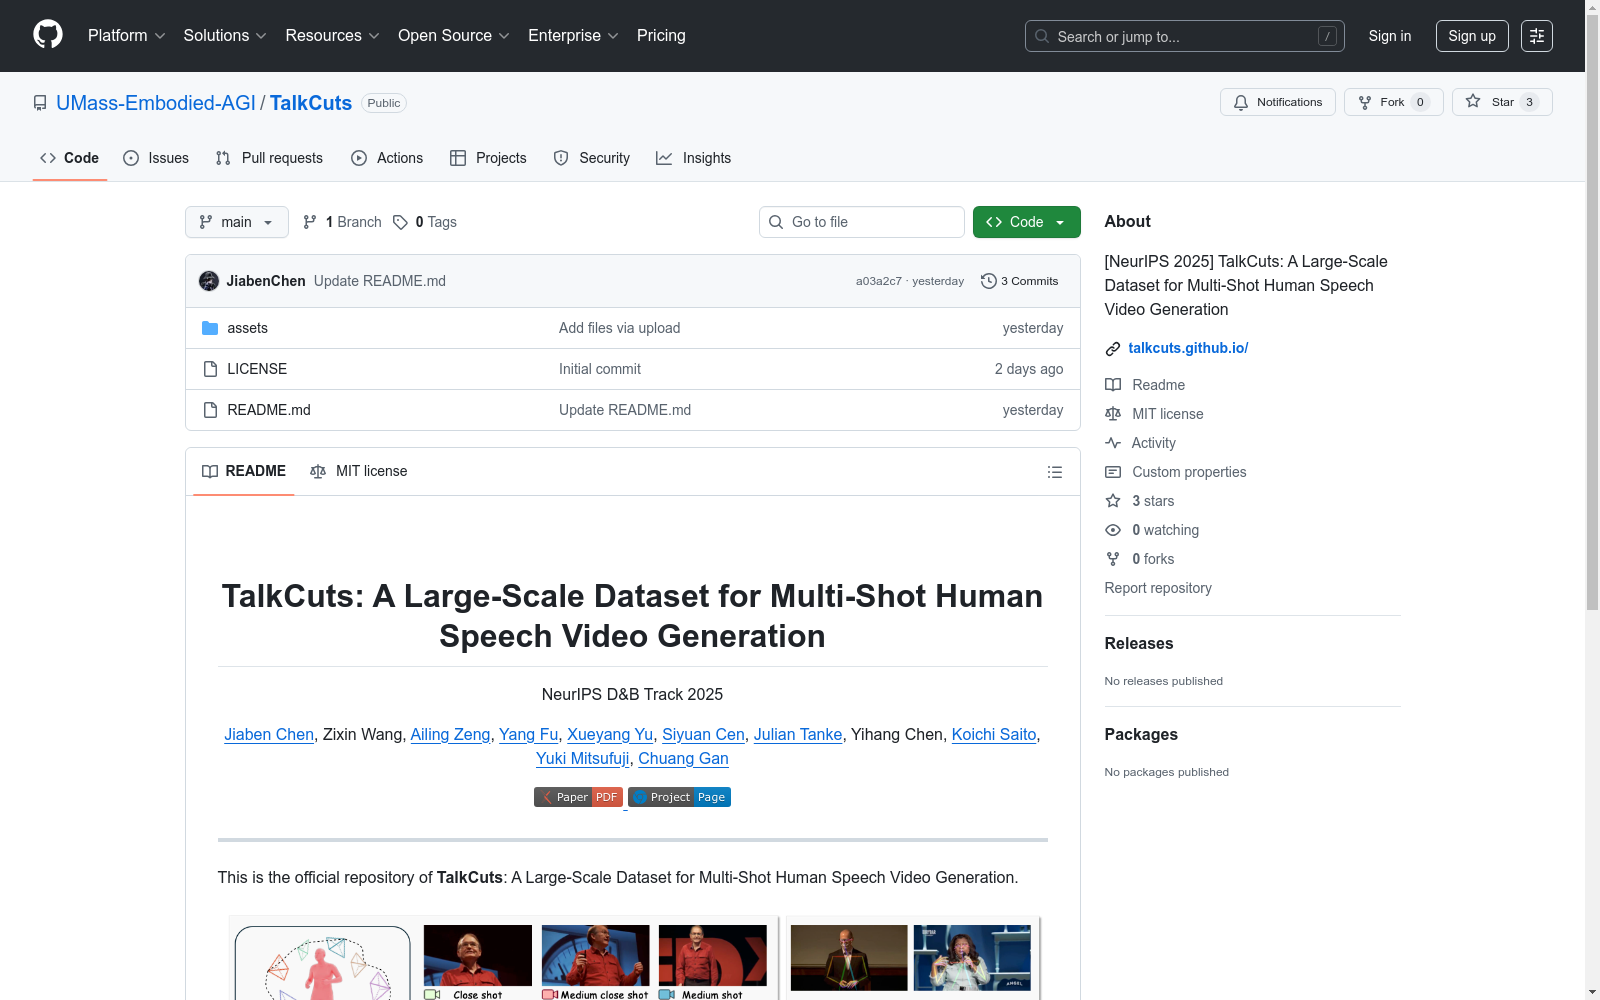Open Chuang Gan author link

[683, 758]
